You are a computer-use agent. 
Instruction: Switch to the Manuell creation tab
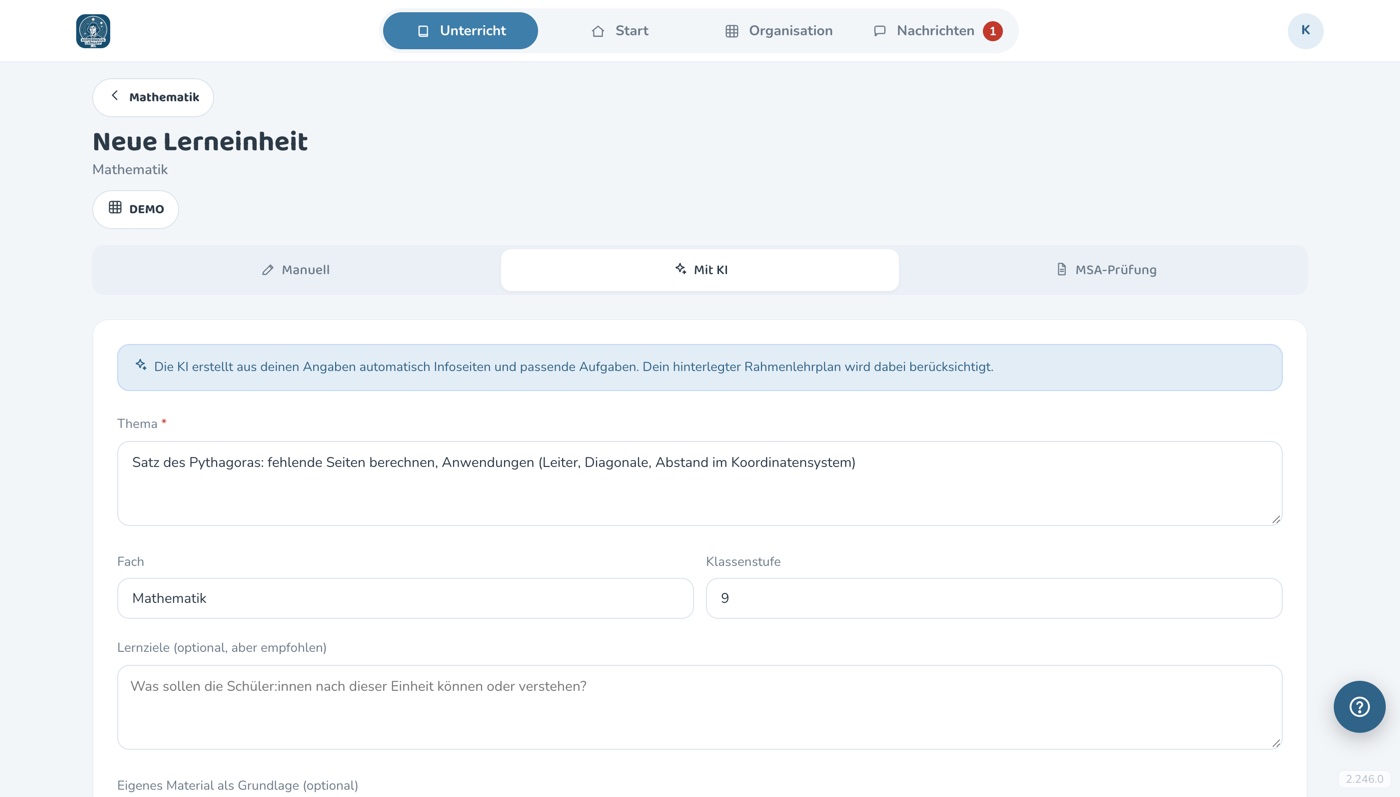(296, 270)
